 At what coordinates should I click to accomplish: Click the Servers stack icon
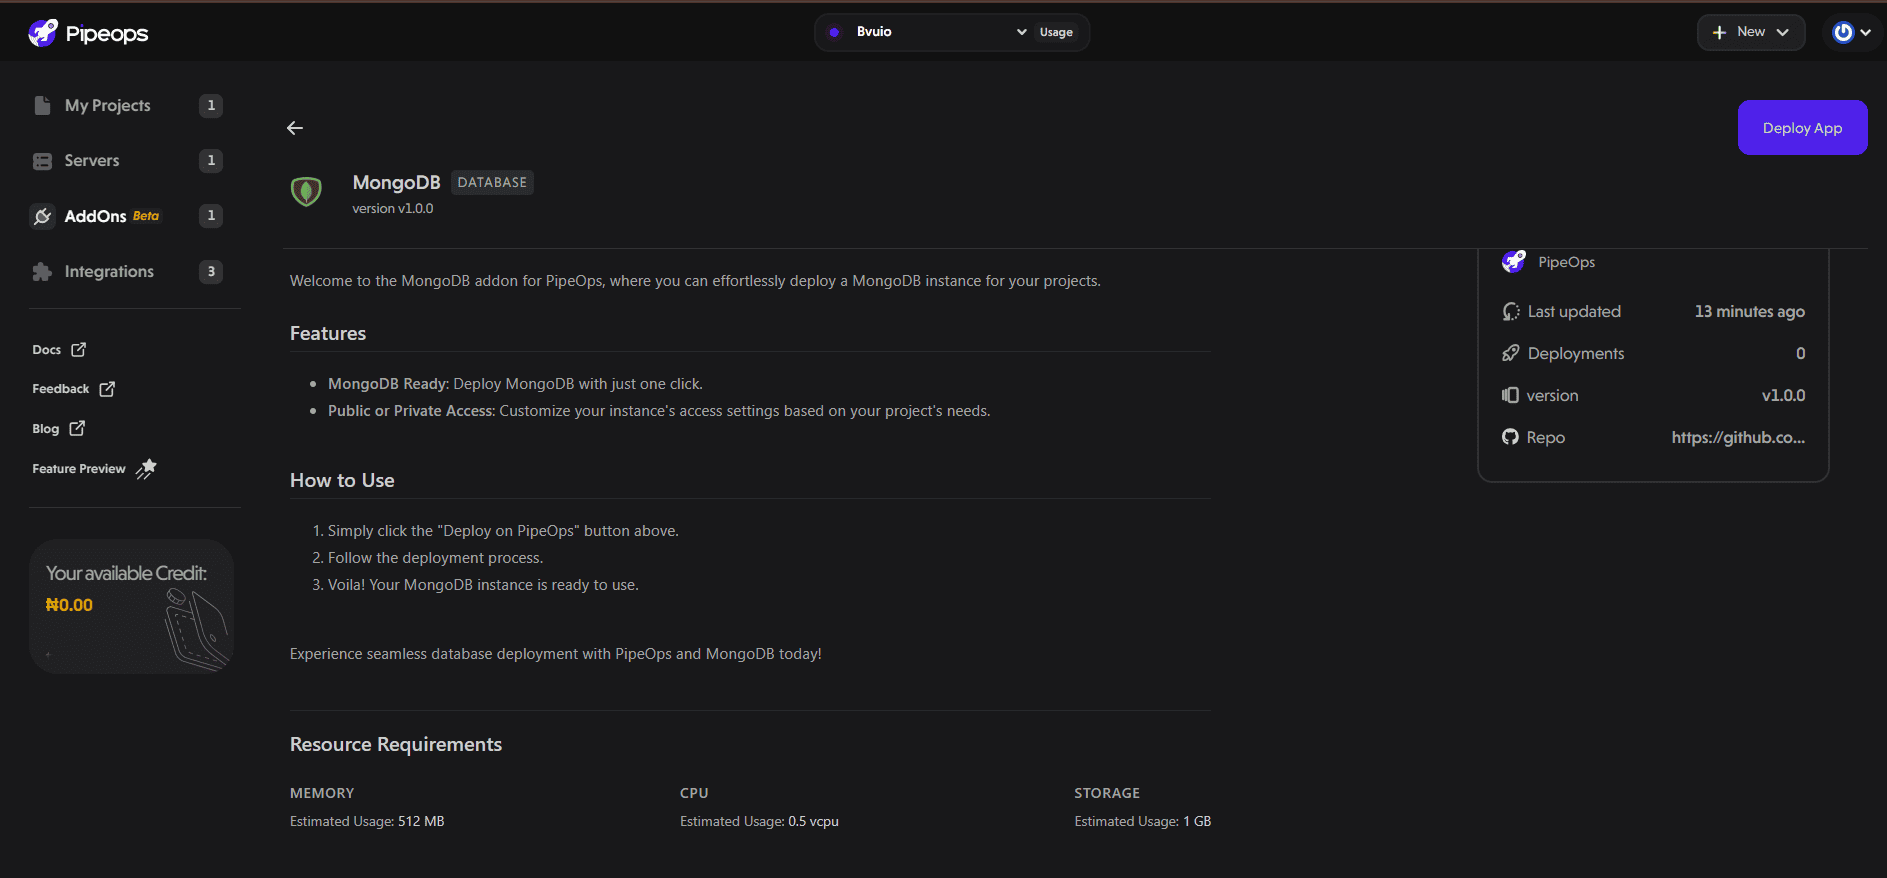(42, 161)
